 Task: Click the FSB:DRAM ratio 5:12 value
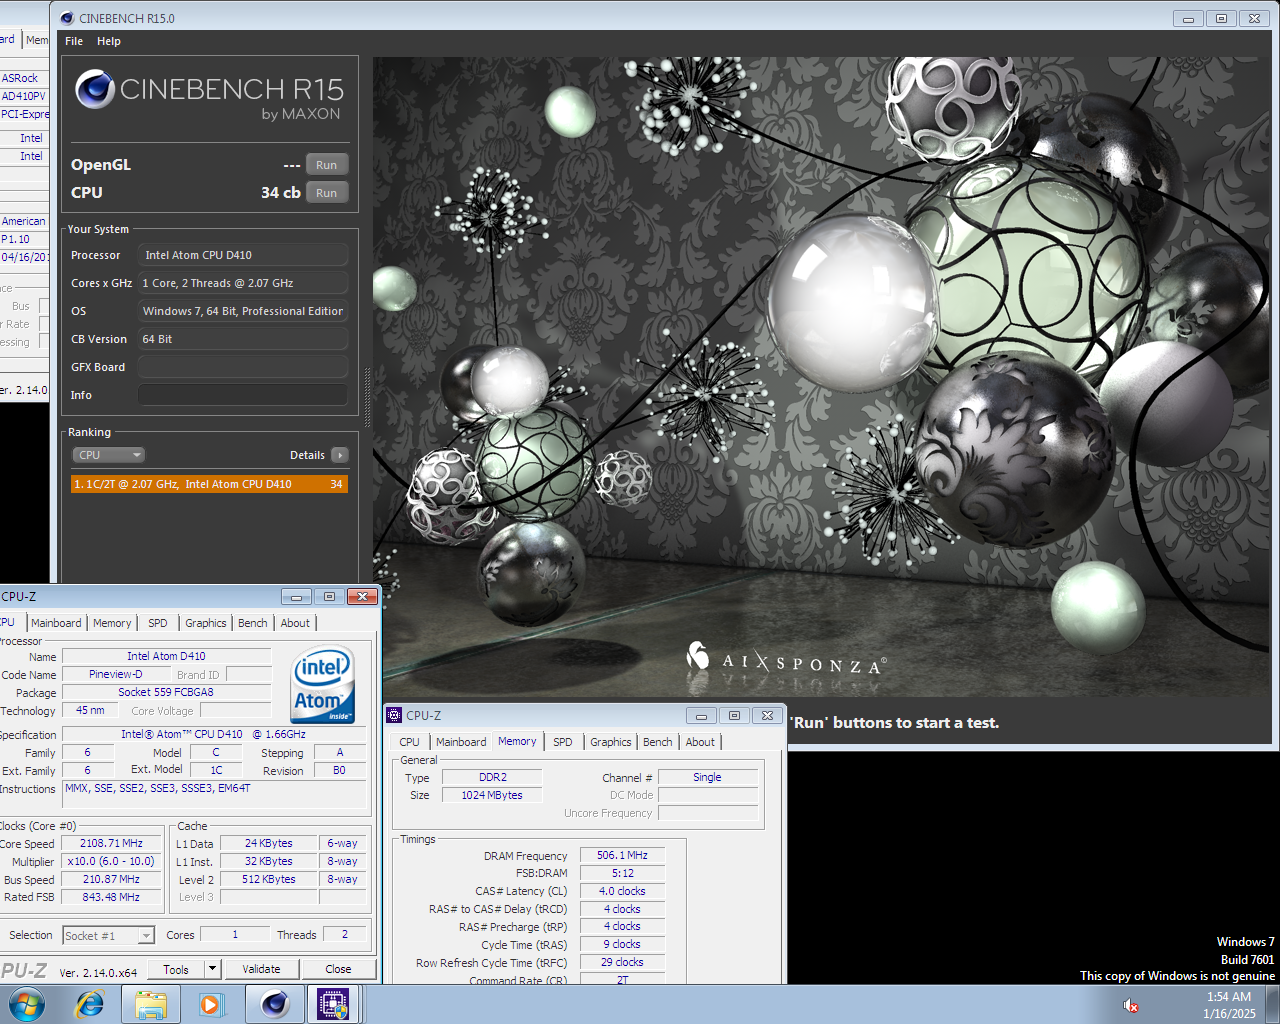click(x=622, y=874)
